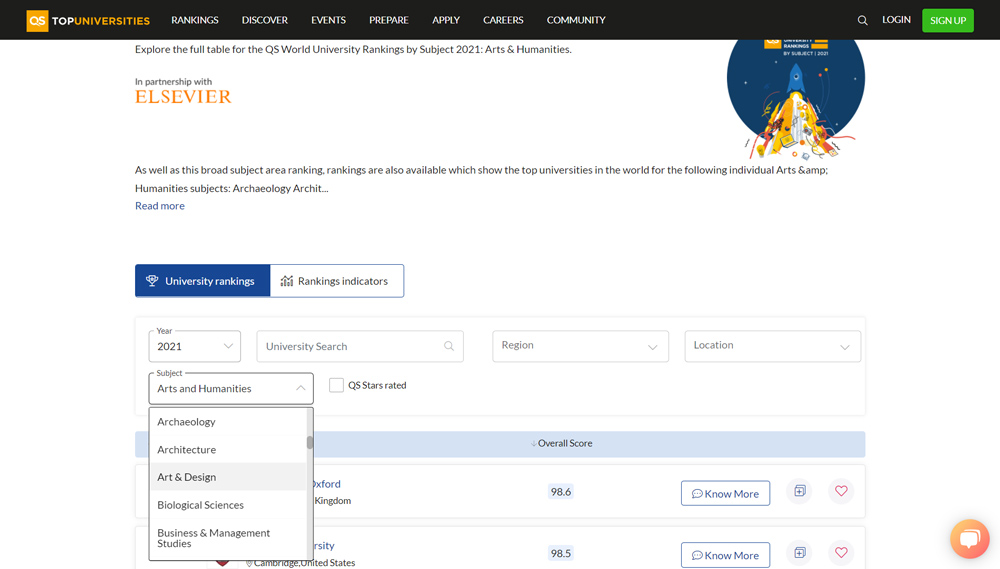Click the green SIGN UP button

point(948,20)
